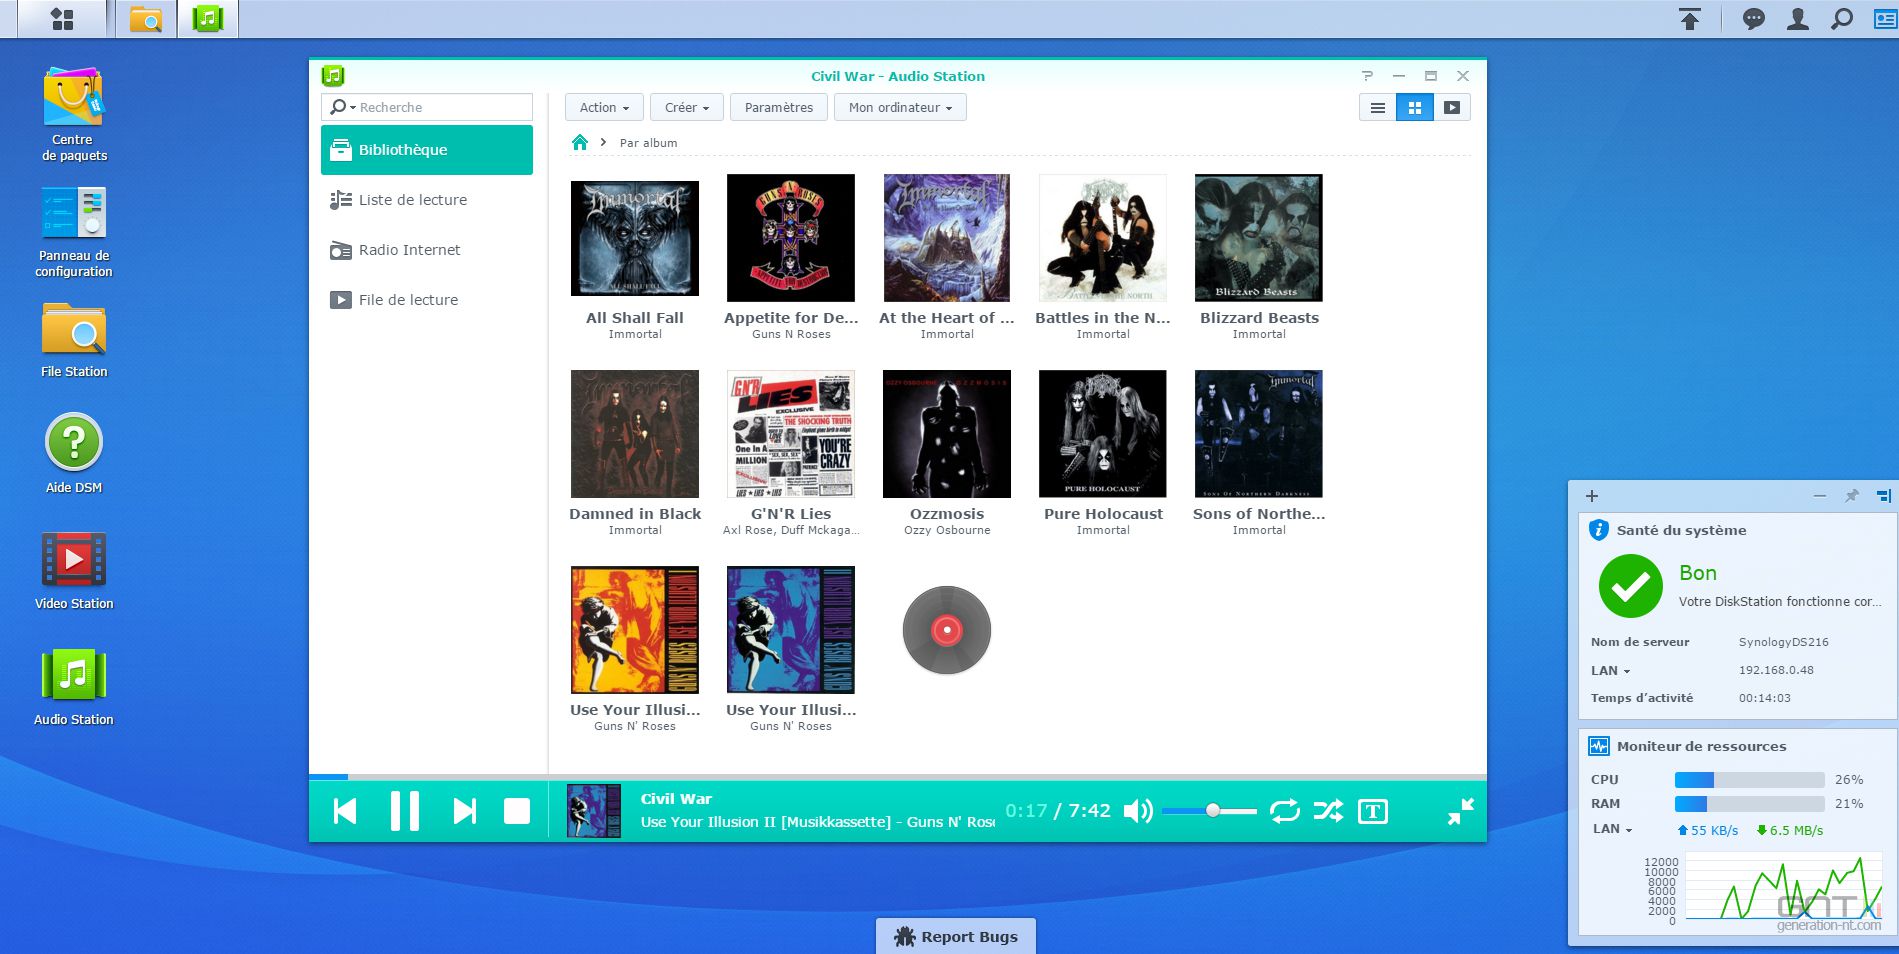The image size is (1899, 954).
Task: Toggle shuffle mode
Action: [x=1328, y=811]
